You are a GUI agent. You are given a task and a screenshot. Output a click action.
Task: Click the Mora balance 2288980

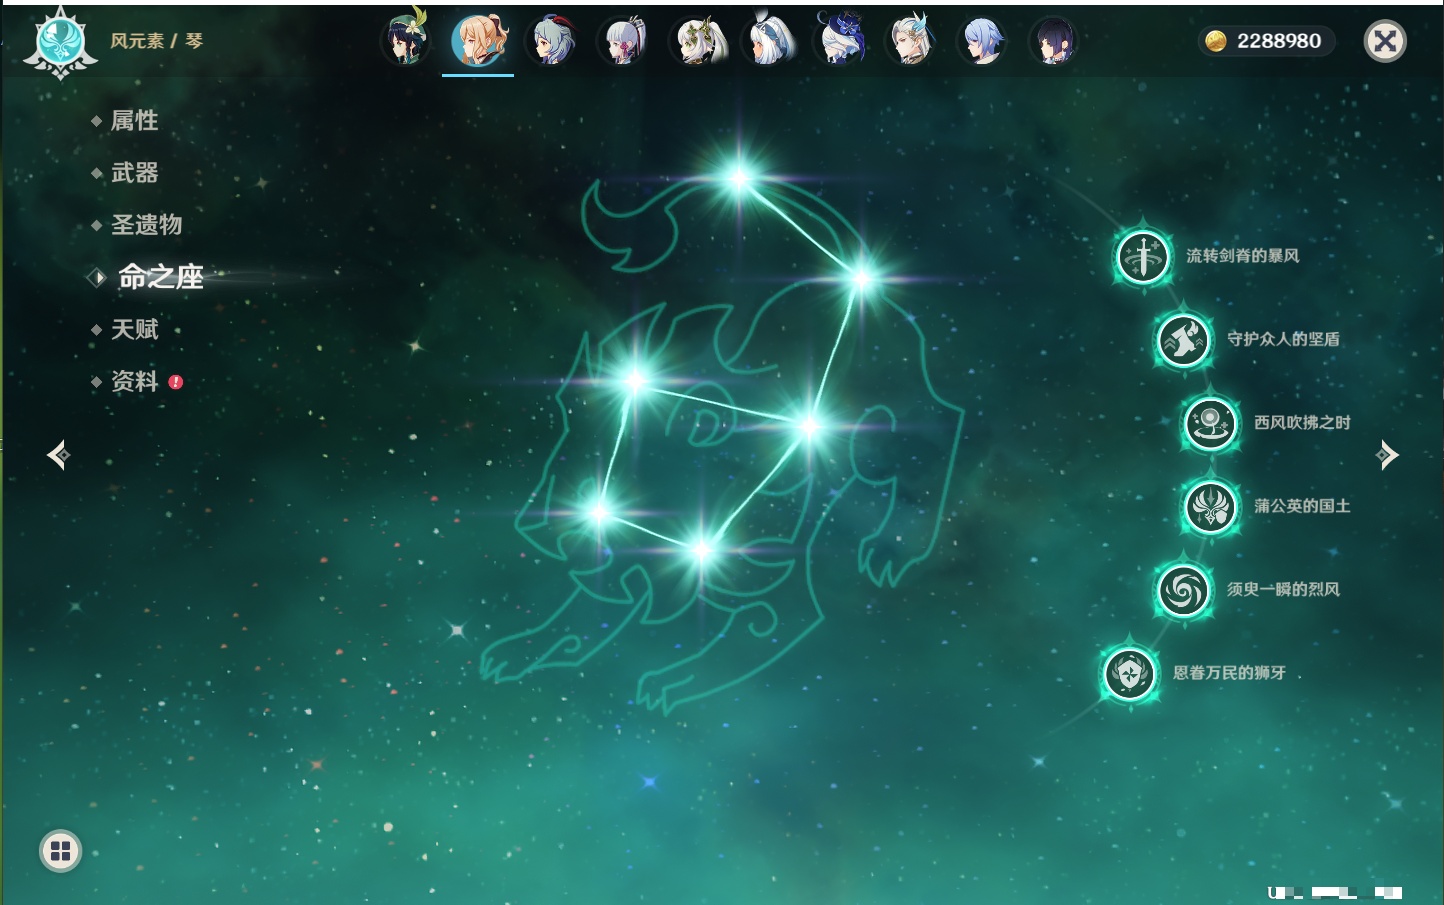tap(1279, 41)
